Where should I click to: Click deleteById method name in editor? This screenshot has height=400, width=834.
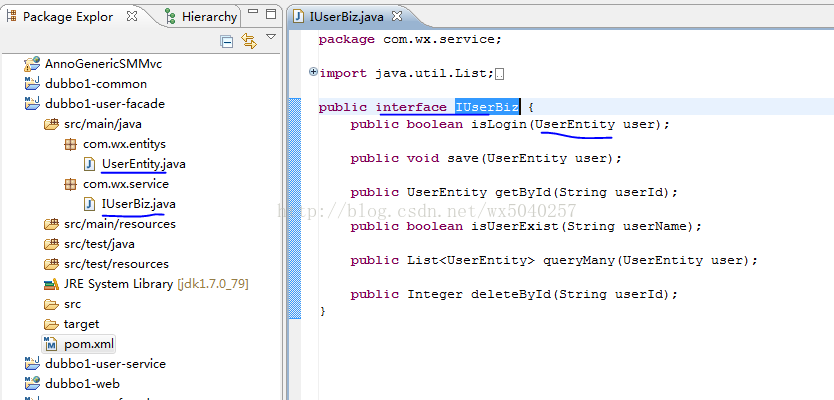pyautogui.click(x=511, y=294)
